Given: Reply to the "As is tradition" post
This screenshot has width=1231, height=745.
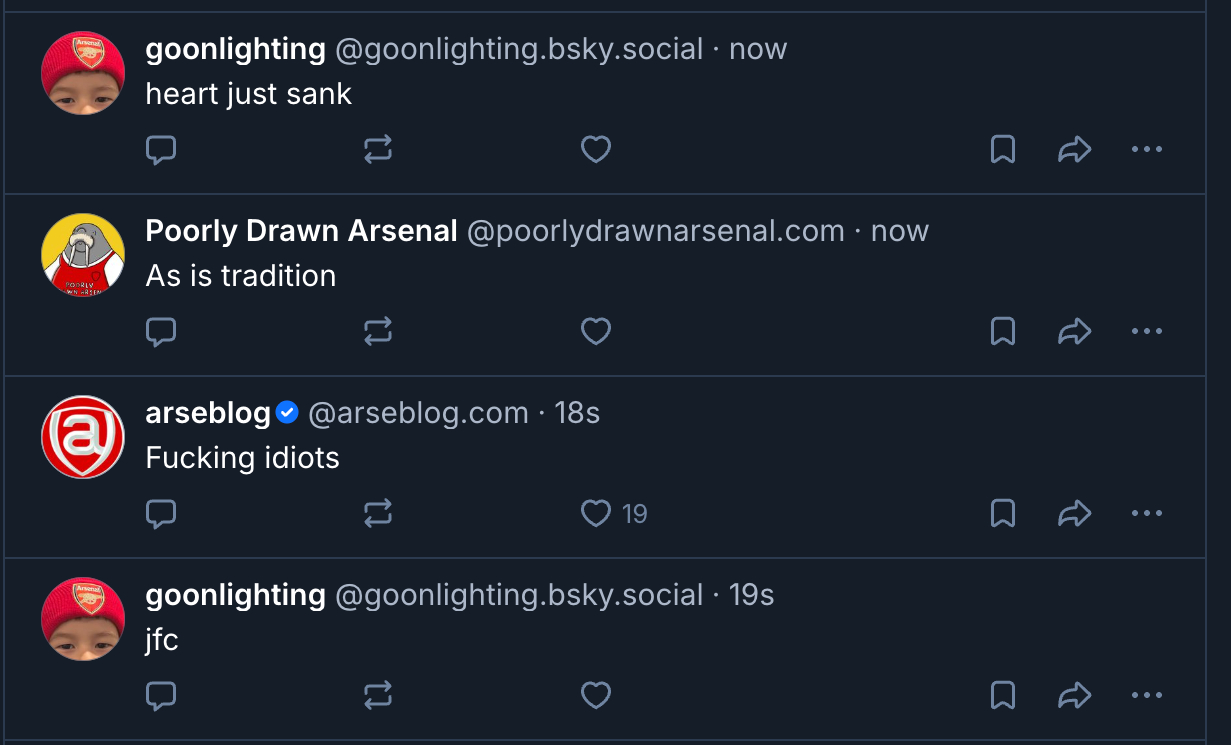Looking at the screenshot, I should click(x=161, y=332).
